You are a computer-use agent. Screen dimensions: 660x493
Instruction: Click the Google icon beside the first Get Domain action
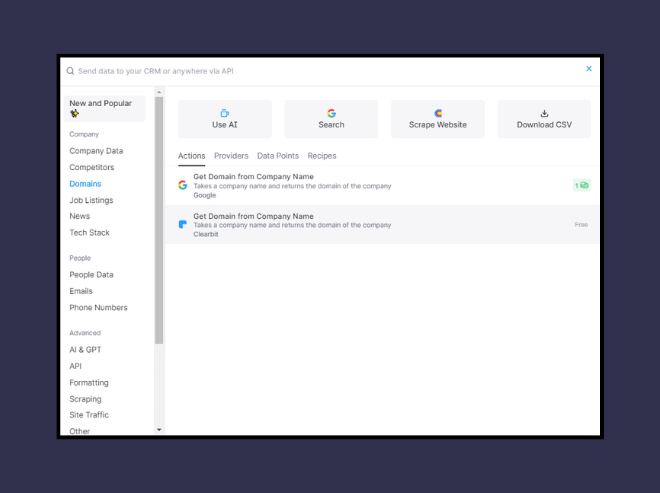click(x=183, y=185)
